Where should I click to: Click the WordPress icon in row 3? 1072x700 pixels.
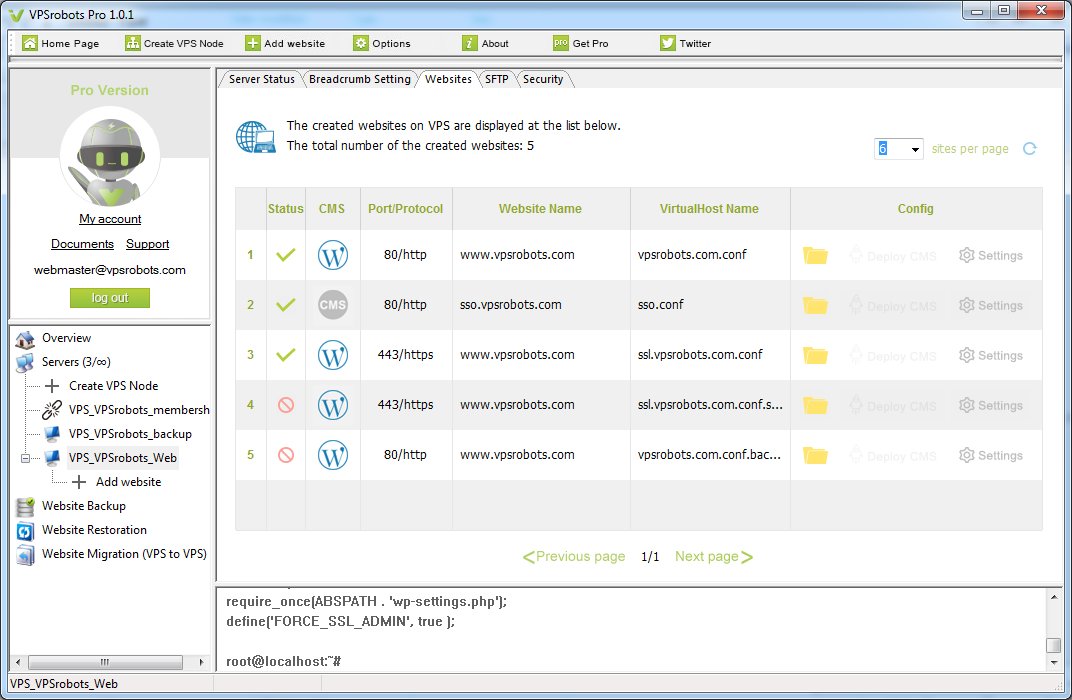click(x=333, y=355)
